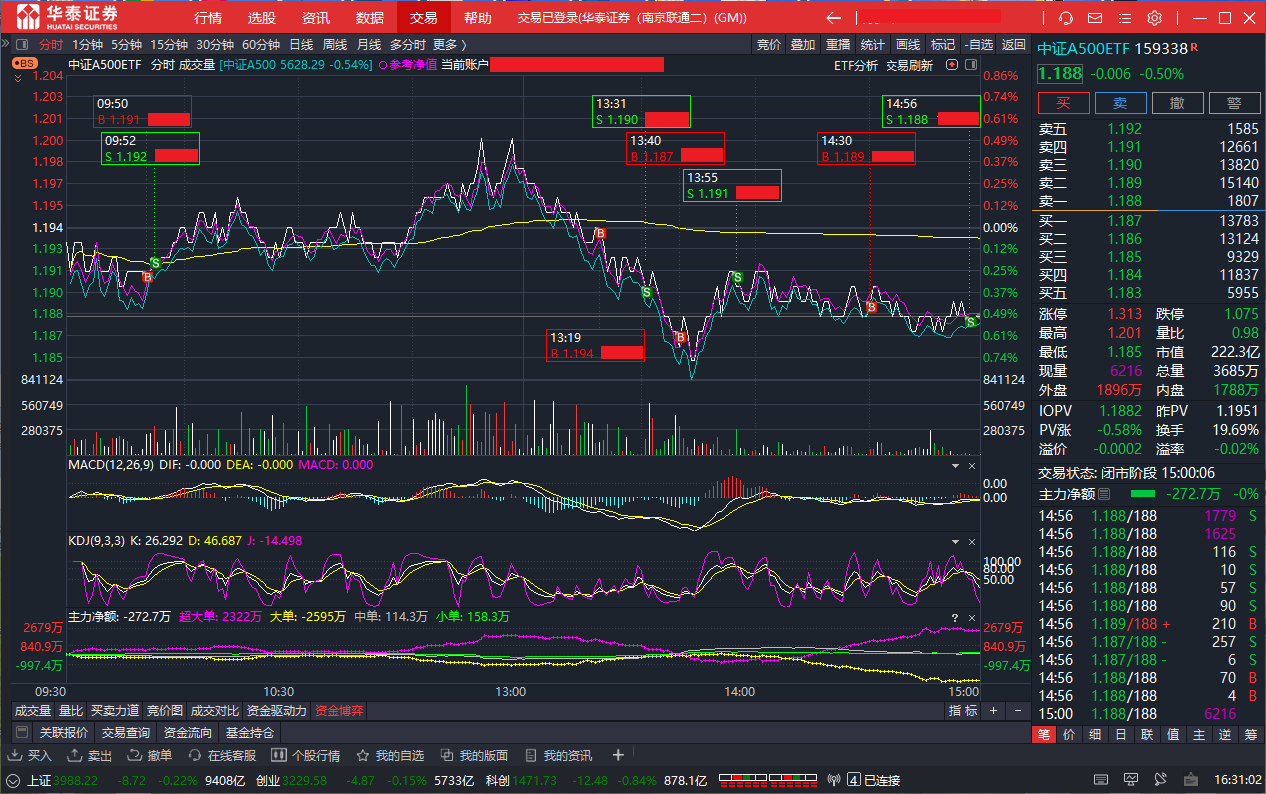The image size is (1266, 794).
Task: Open settings gear in the title bar
Action: pyautogui.click(x=1154, y=18)
